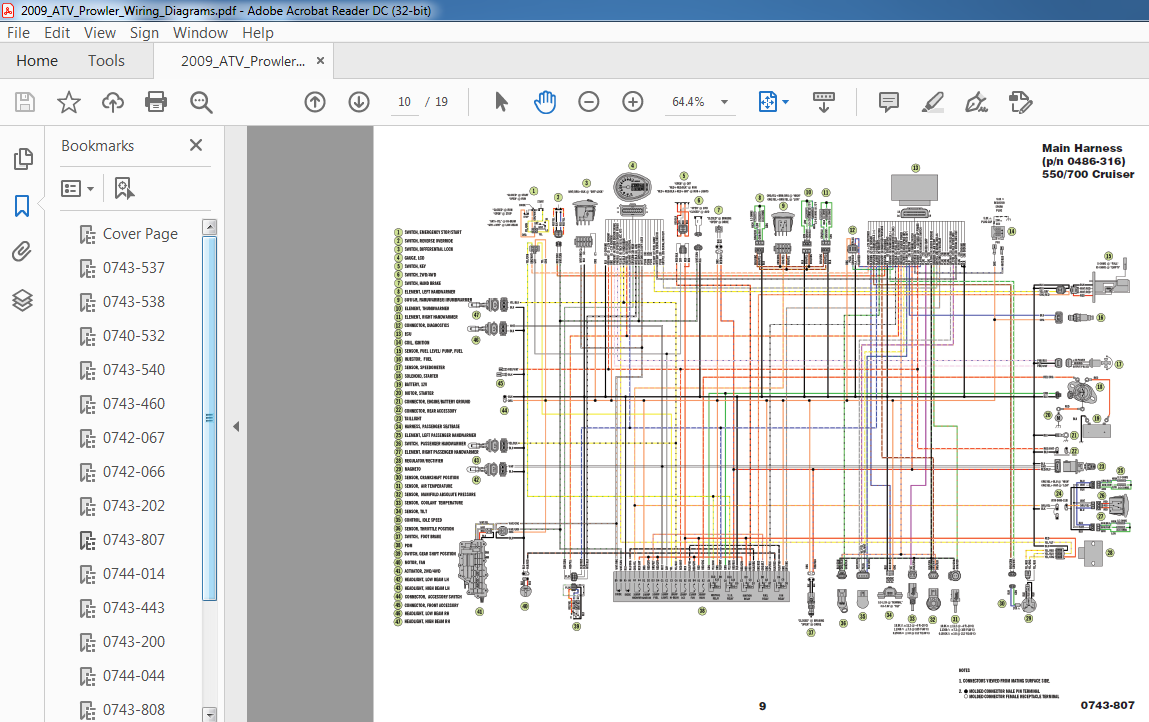The image size is (1149, 722).
Task: Open Cover Page bookmark
Action: [x=140, y=234]
